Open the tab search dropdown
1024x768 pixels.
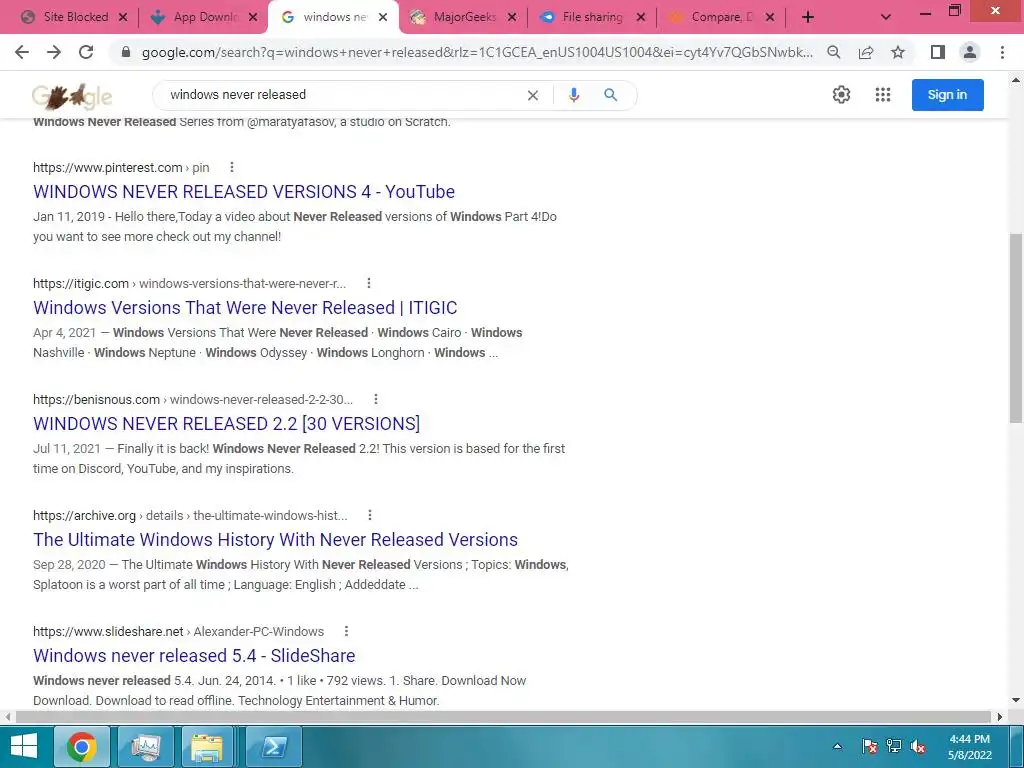pos(886,18)
